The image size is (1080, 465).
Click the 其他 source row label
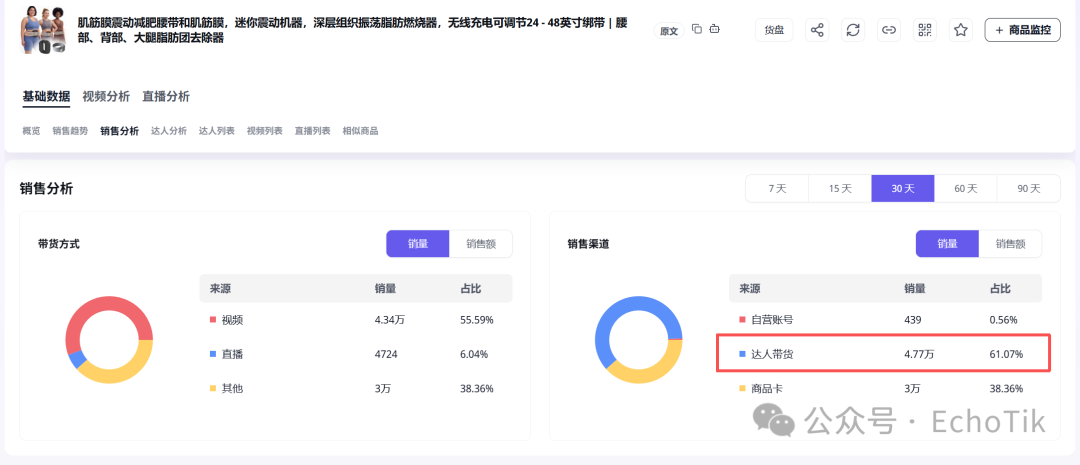tap(232, 389)
